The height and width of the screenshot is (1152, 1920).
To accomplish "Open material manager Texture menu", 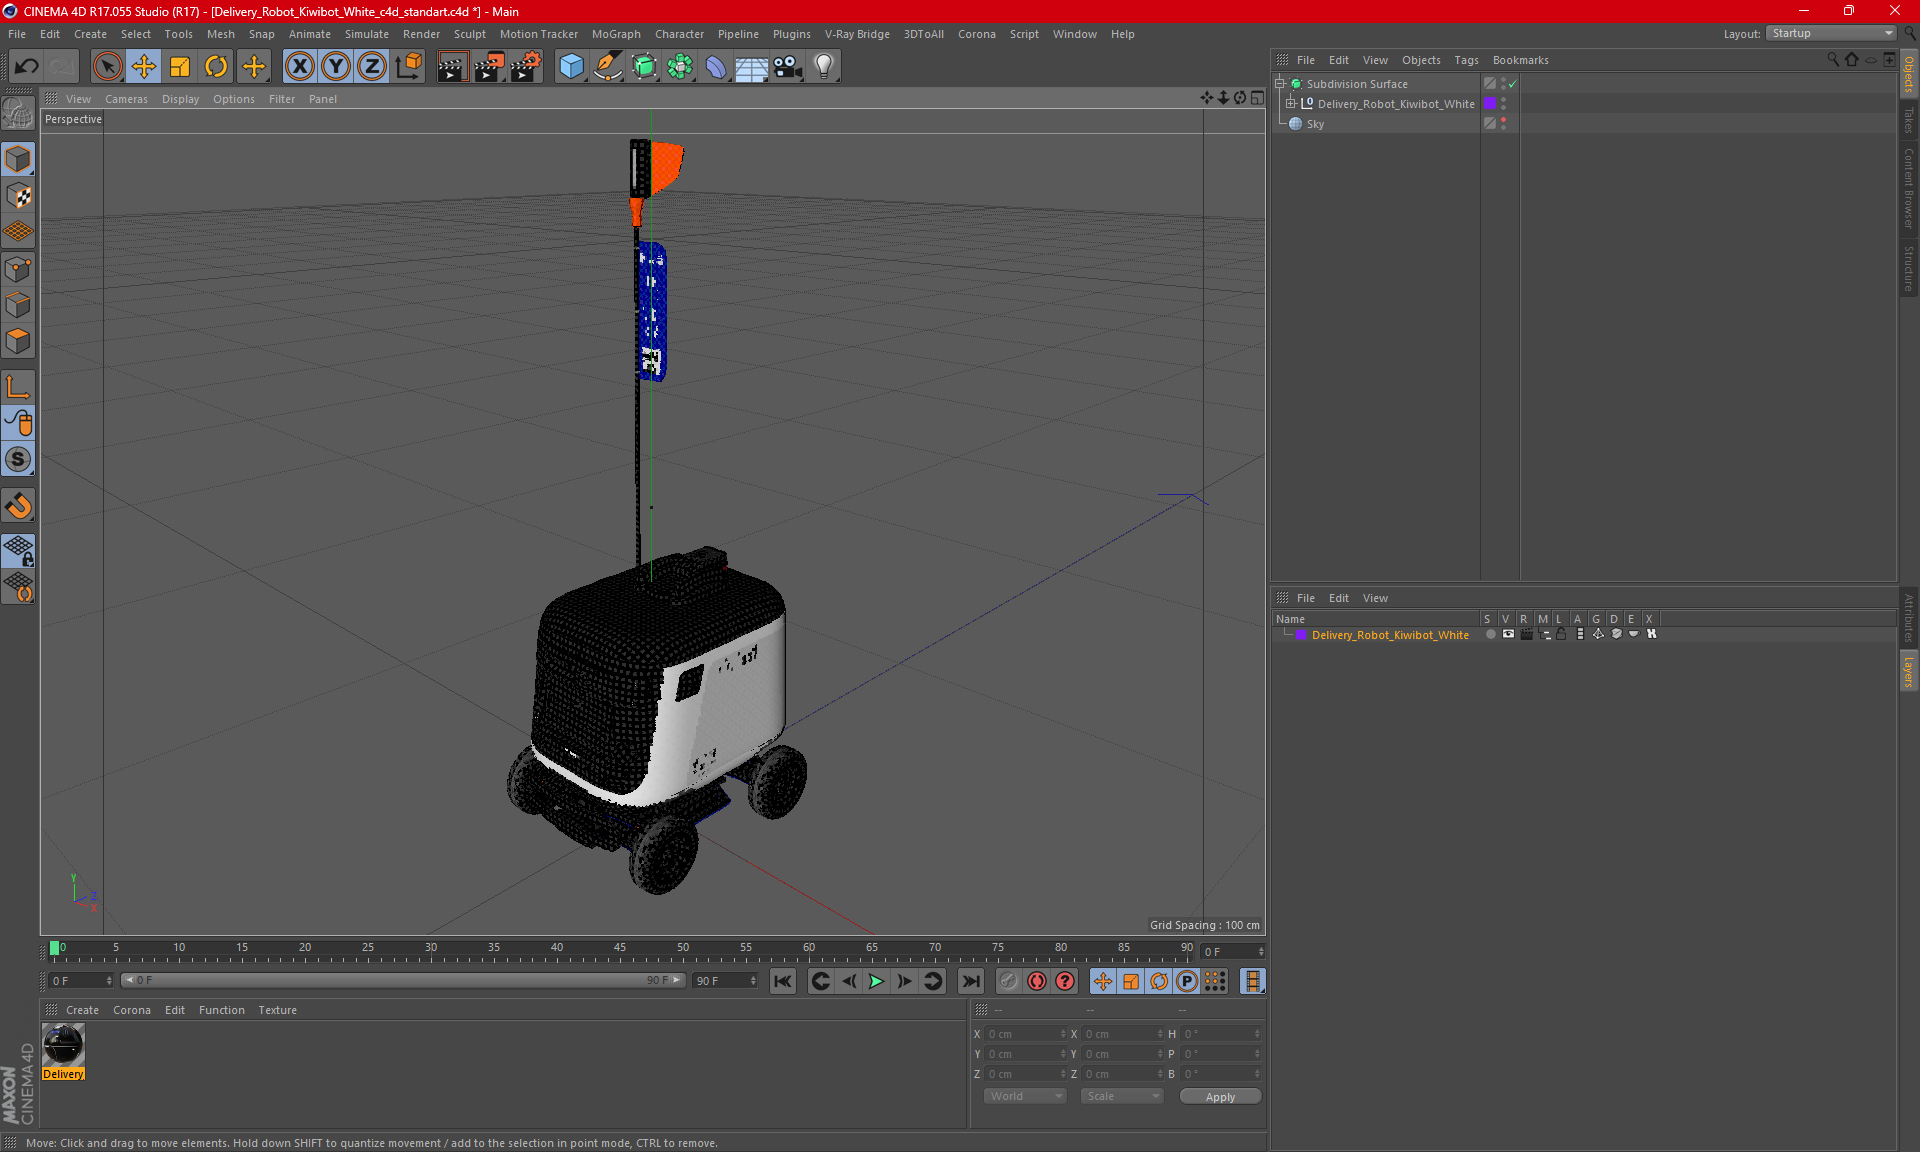I will 277,1010.
